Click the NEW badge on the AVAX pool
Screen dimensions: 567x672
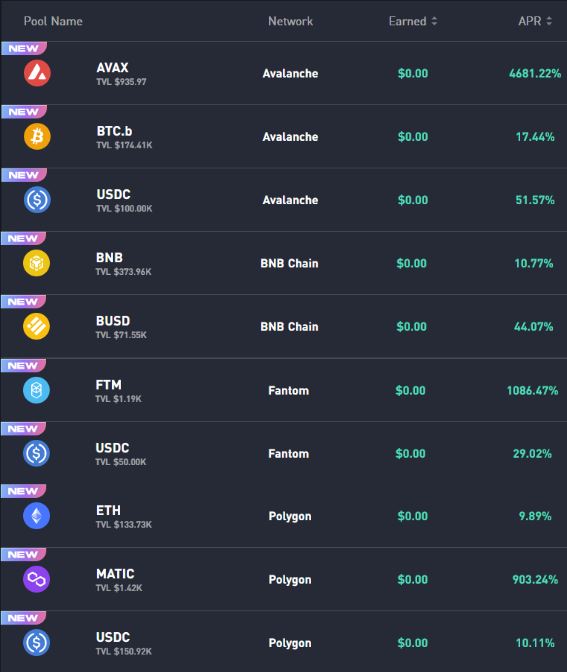click(24, 48)
